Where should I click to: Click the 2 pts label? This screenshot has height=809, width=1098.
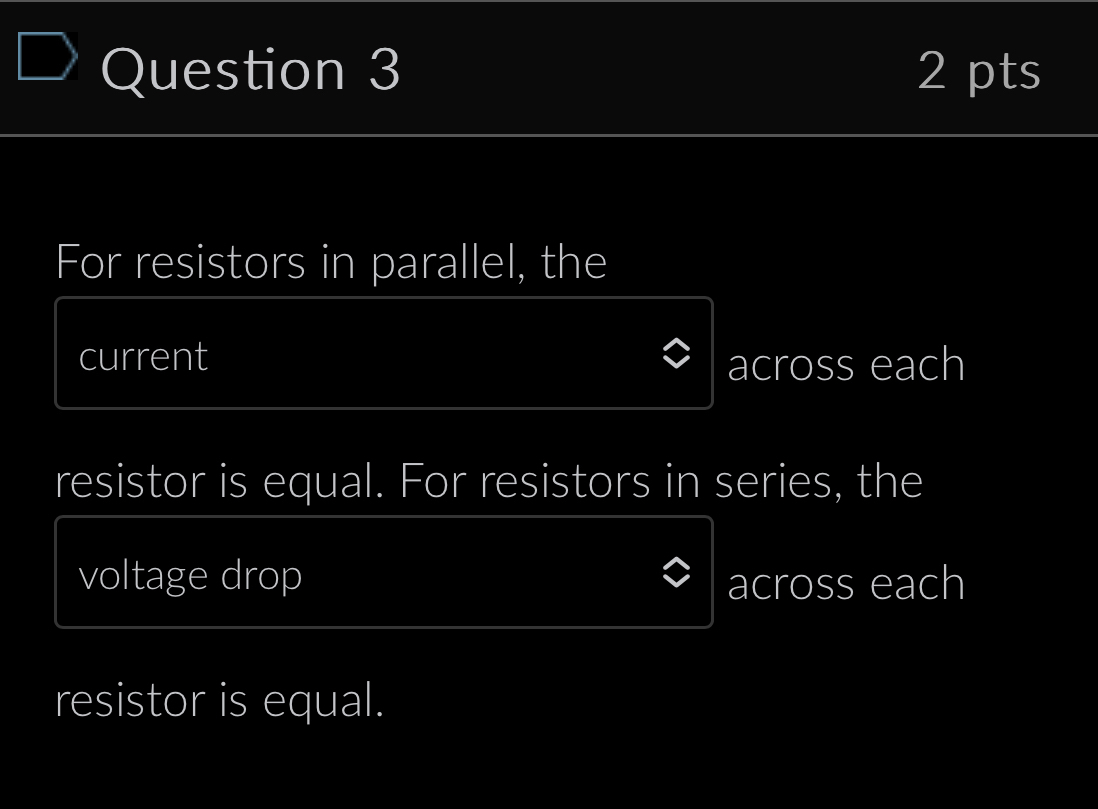tap(980, 68)
